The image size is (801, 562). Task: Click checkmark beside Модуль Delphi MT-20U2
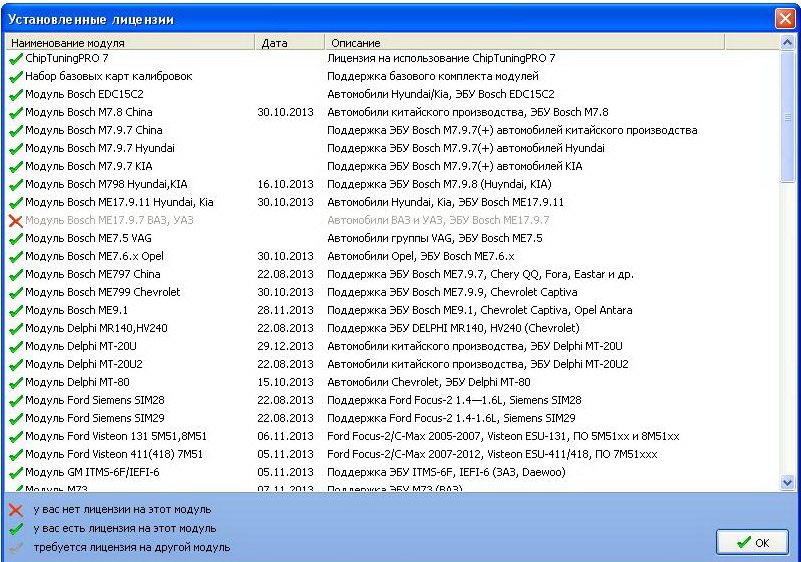[16, 365]
